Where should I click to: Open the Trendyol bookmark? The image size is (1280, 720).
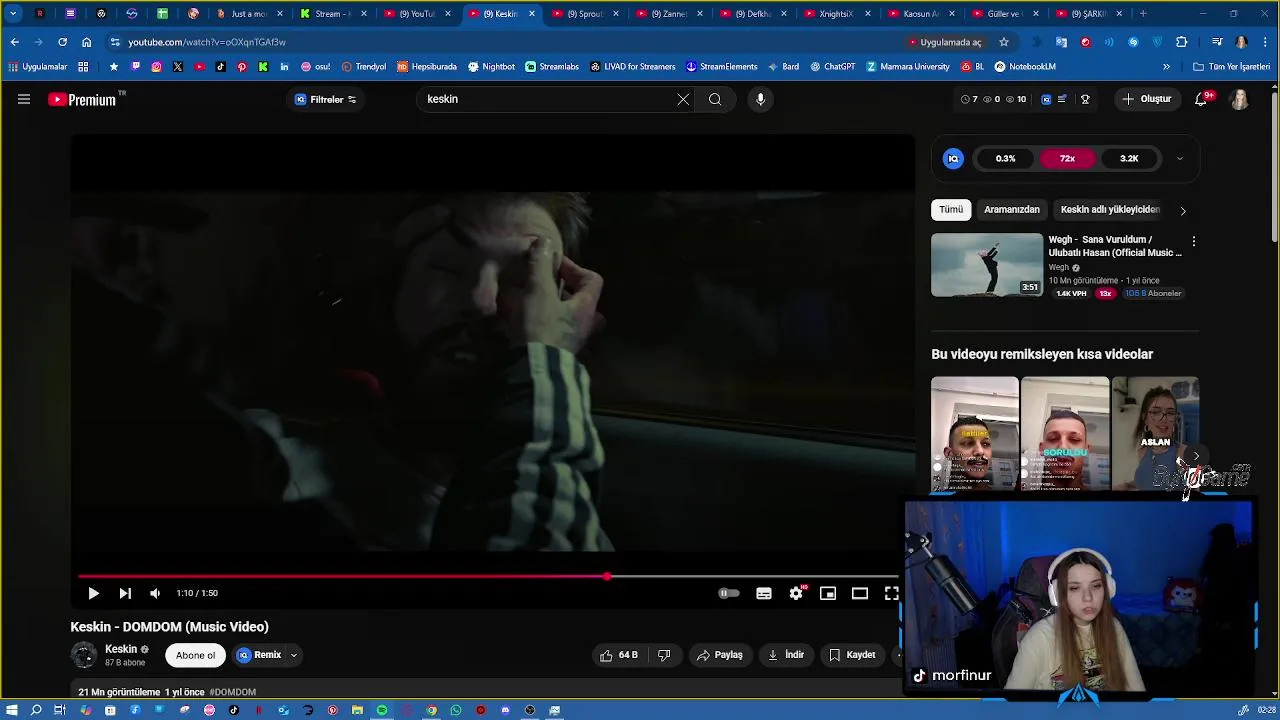point(364,67)
